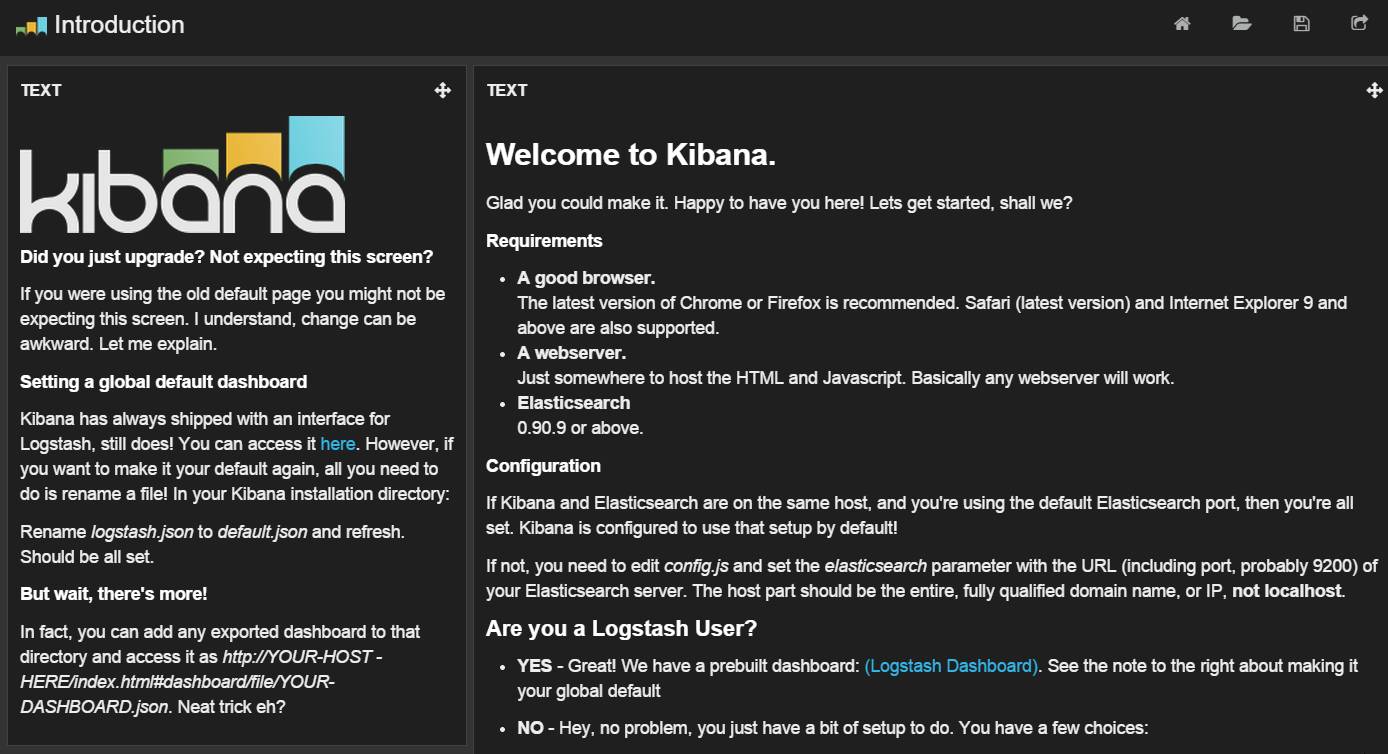The width and height of the screenshot is (1388, 754).
Task: Click the 'Are you a Logstash User?' heading
Action: point(621,628)
